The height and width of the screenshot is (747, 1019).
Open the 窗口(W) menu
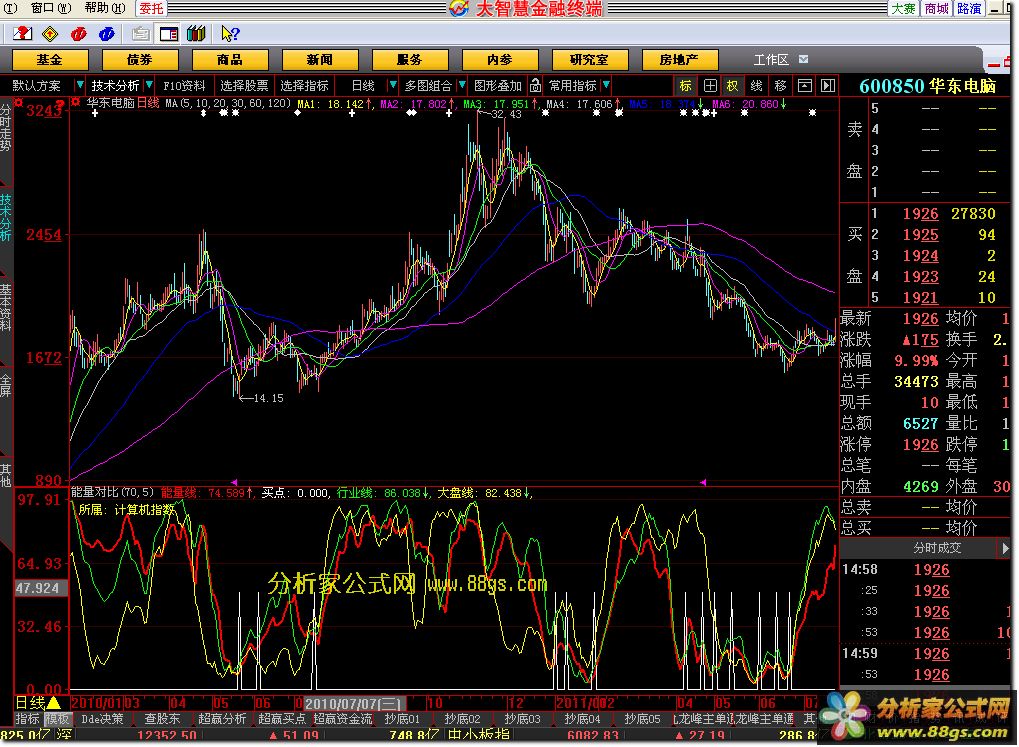[x=51, y=8]
